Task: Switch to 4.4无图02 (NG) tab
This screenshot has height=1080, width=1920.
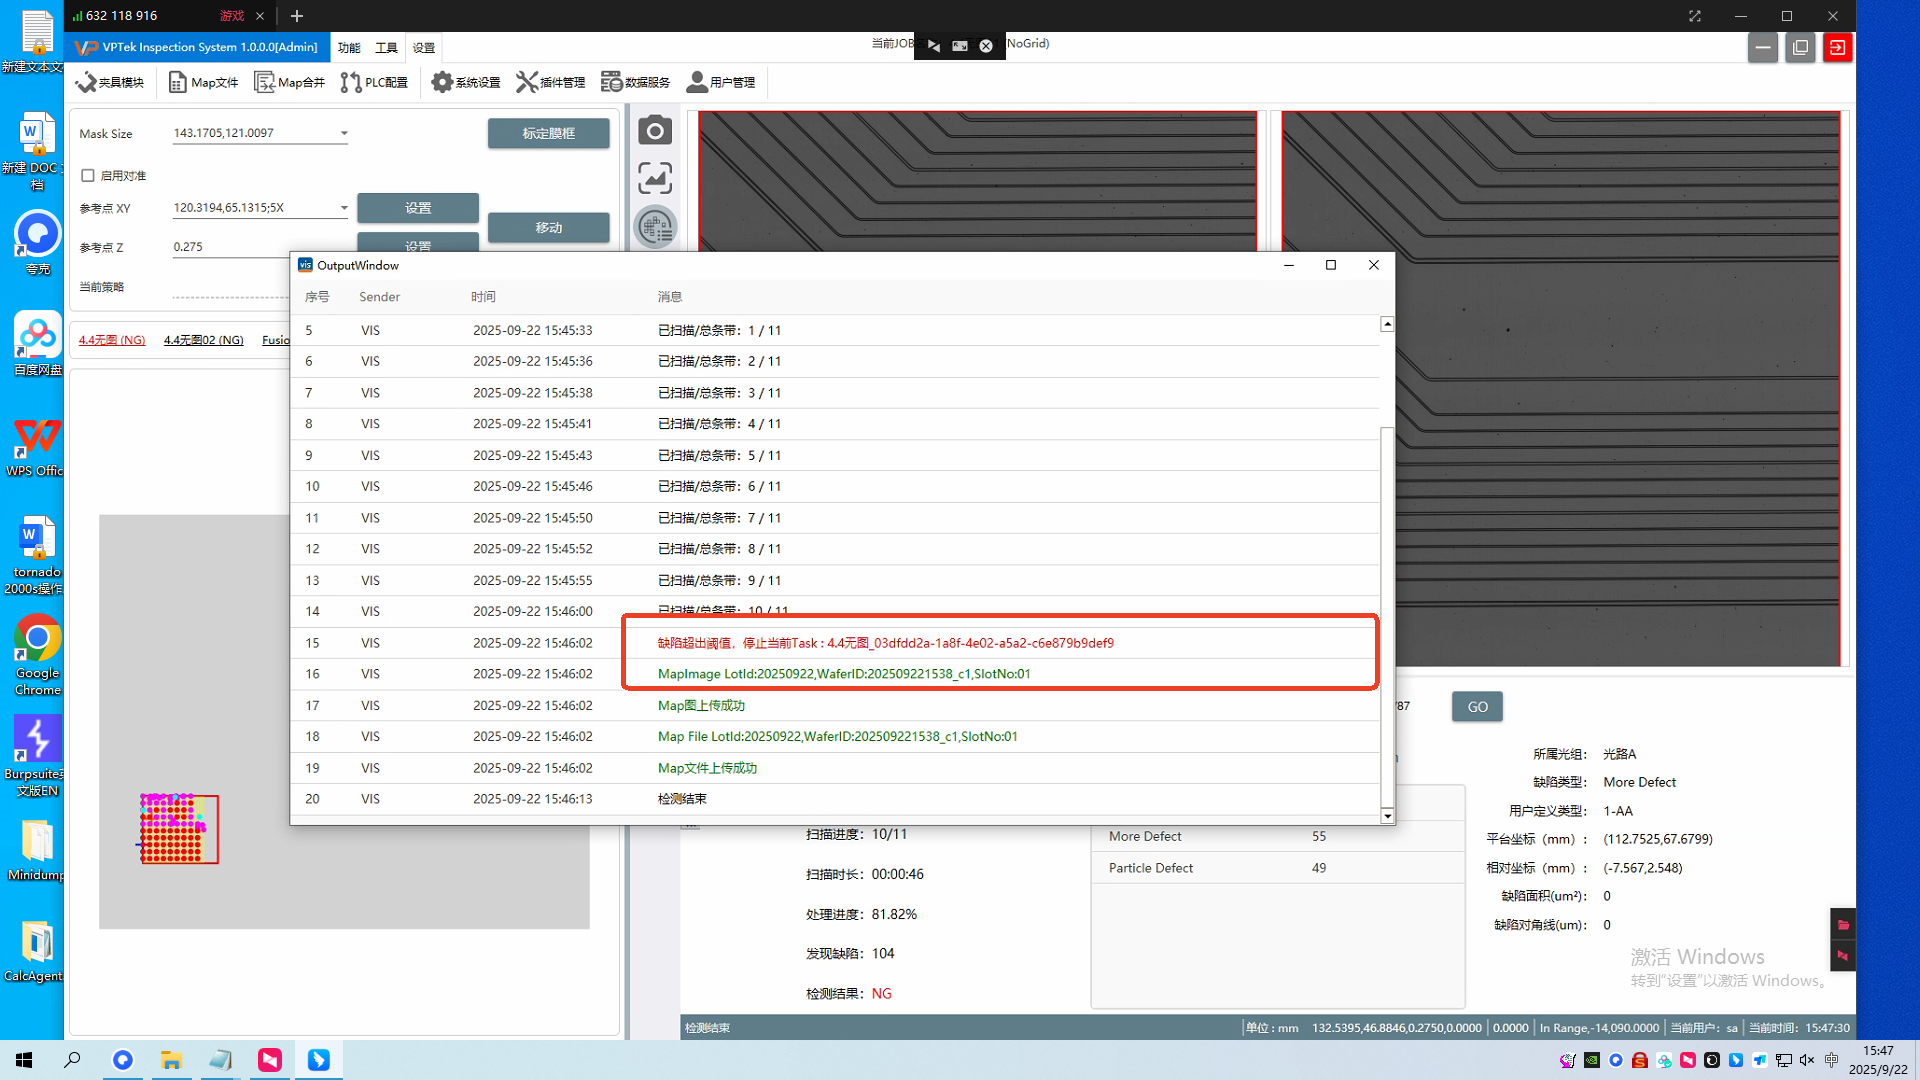Action: [x=203, y=340]
